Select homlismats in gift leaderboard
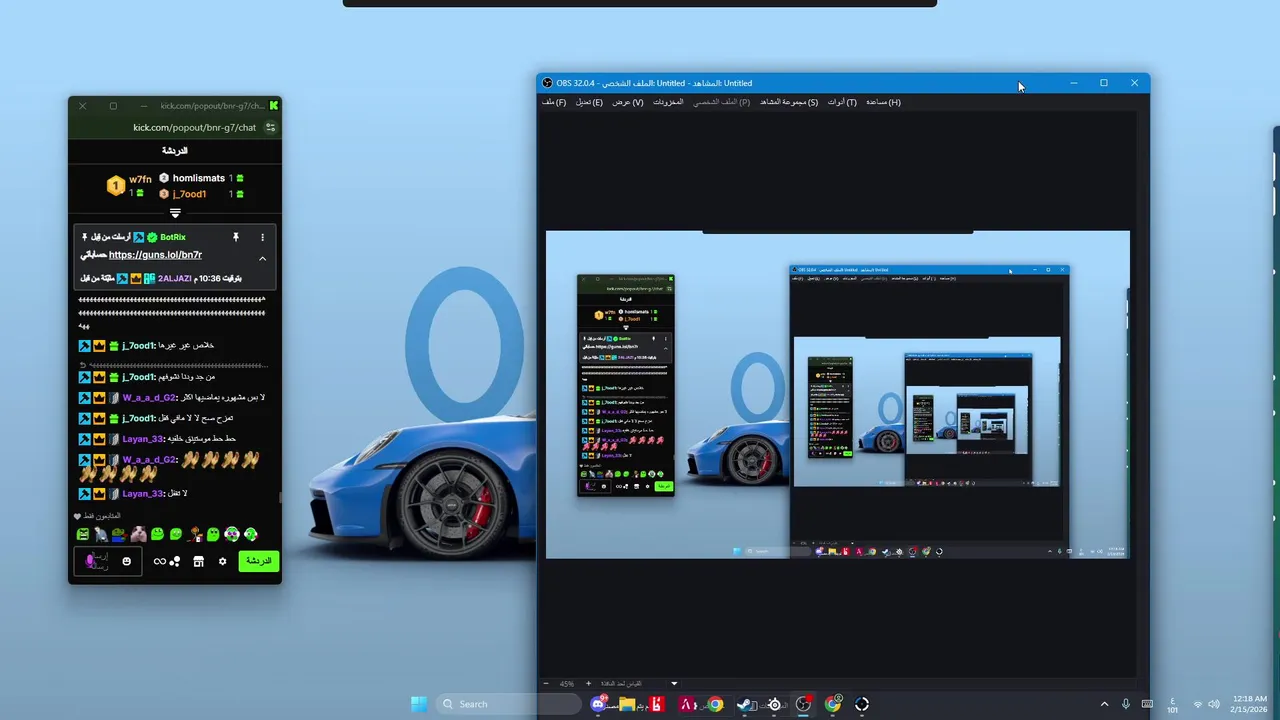Viewport: 1280px width, 720px height. tap(199, 178)
